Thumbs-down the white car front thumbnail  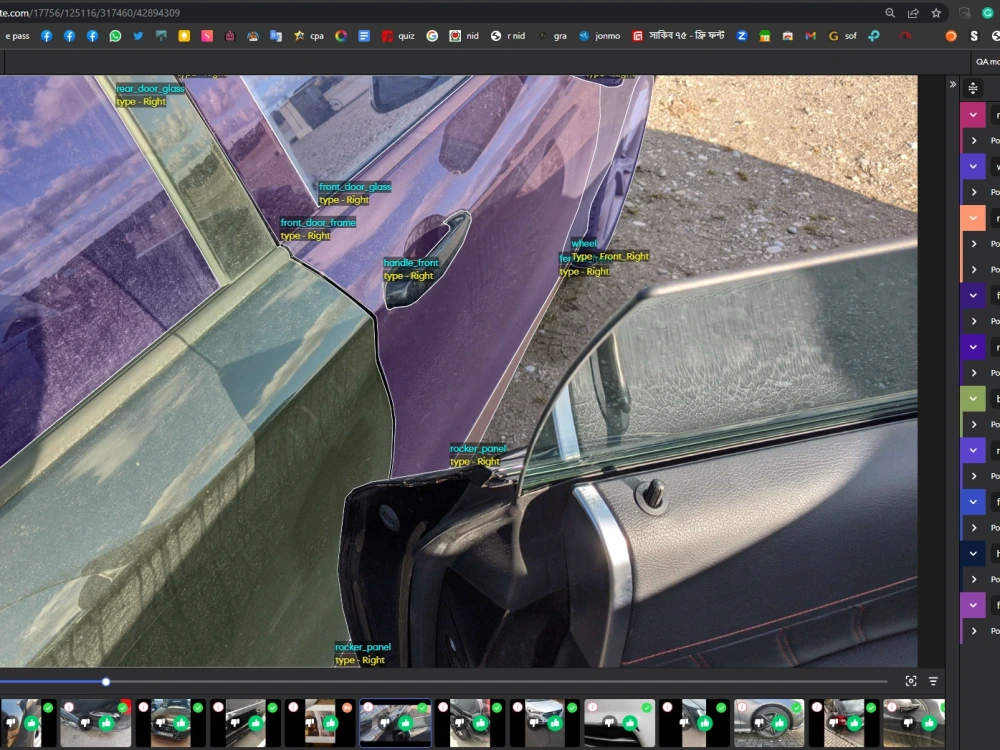(x=534, y=723)
